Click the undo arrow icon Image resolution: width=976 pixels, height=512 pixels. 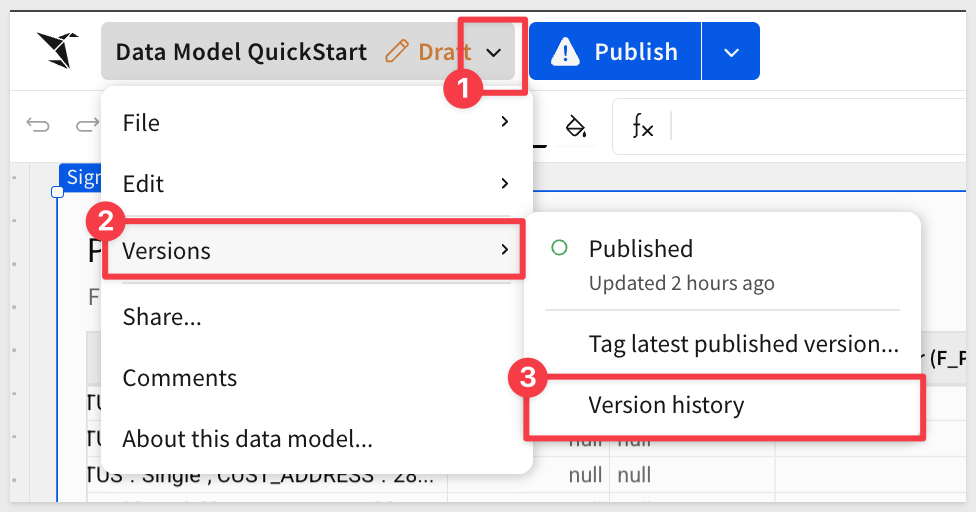(38, 125)
